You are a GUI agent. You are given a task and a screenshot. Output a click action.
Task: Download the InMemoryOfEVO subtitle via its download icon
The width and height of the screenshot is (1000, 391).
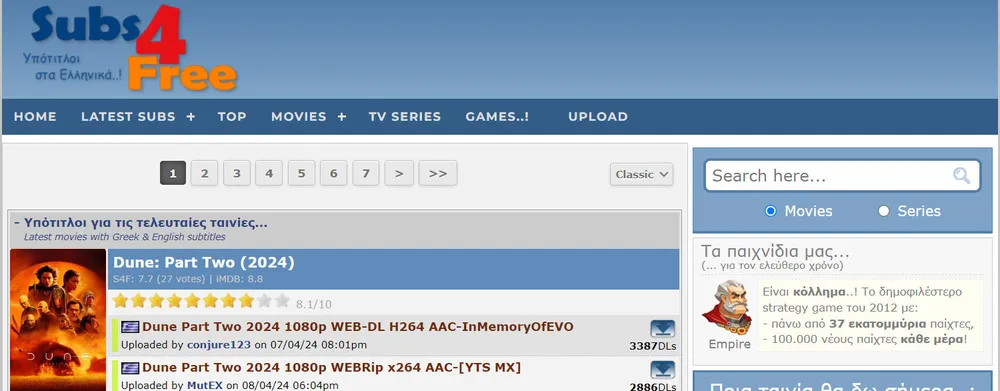click(x=663, y=329)
